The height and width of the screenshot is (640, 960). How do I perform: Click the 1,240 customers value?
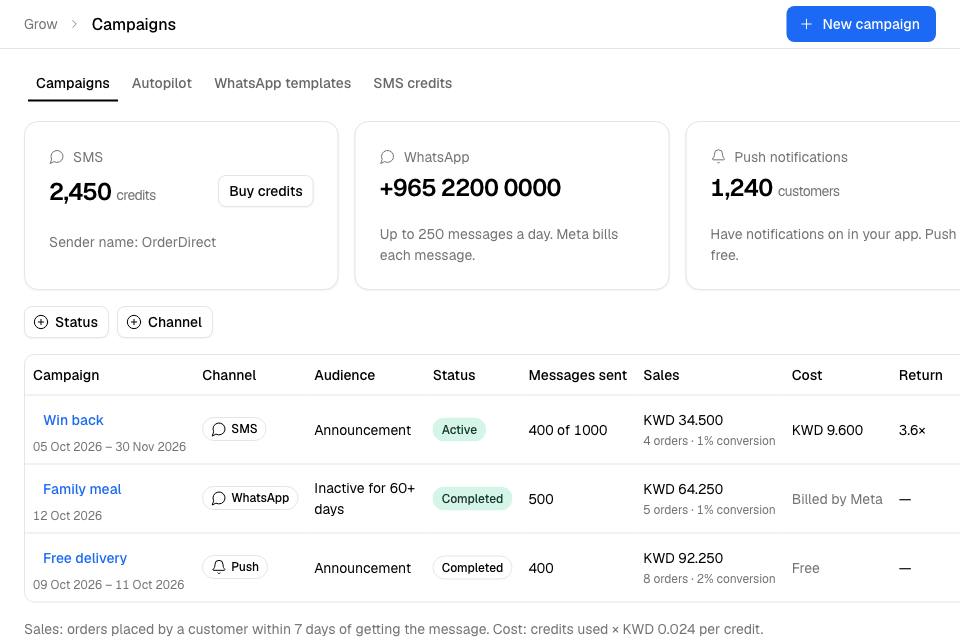774,188
